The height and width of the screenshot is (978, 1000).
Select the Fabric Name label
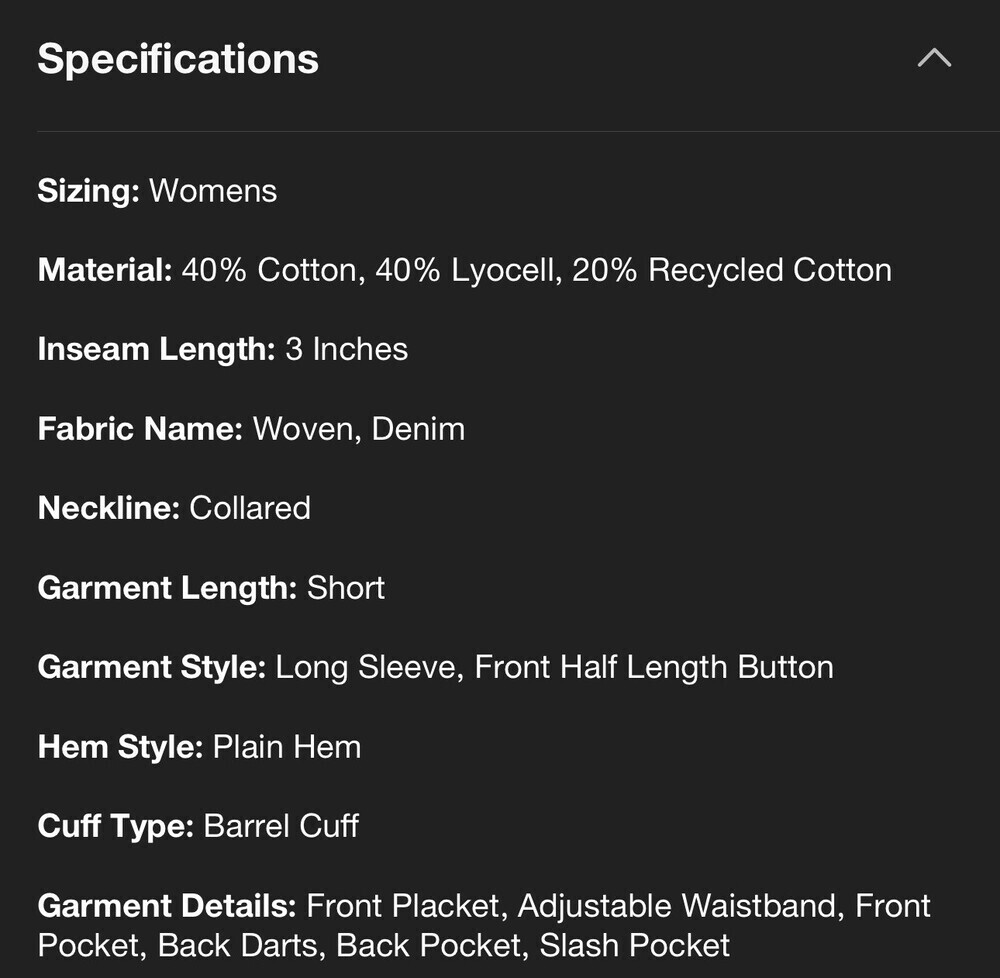[x=140, y=428]
